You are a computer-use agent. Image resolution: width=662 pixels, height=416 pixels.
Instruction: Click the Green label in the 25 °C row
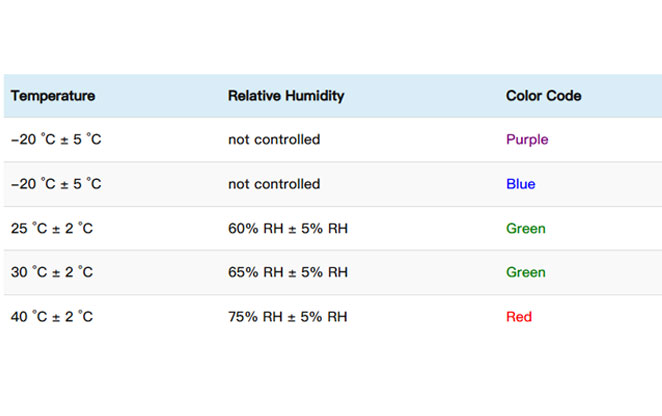[526, 228]
